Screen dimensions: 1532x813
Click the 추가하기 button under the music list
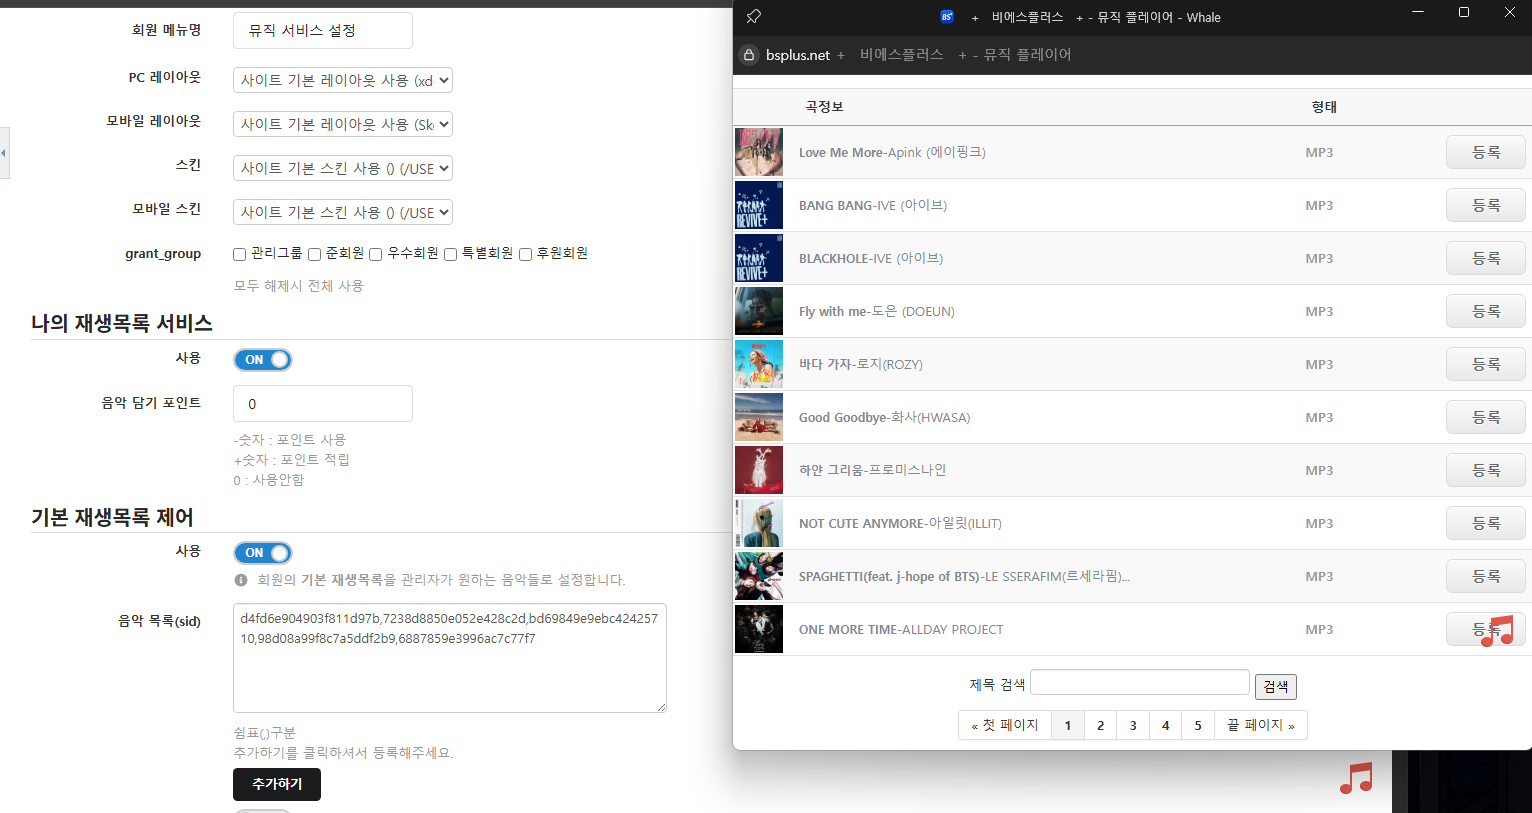277,785
